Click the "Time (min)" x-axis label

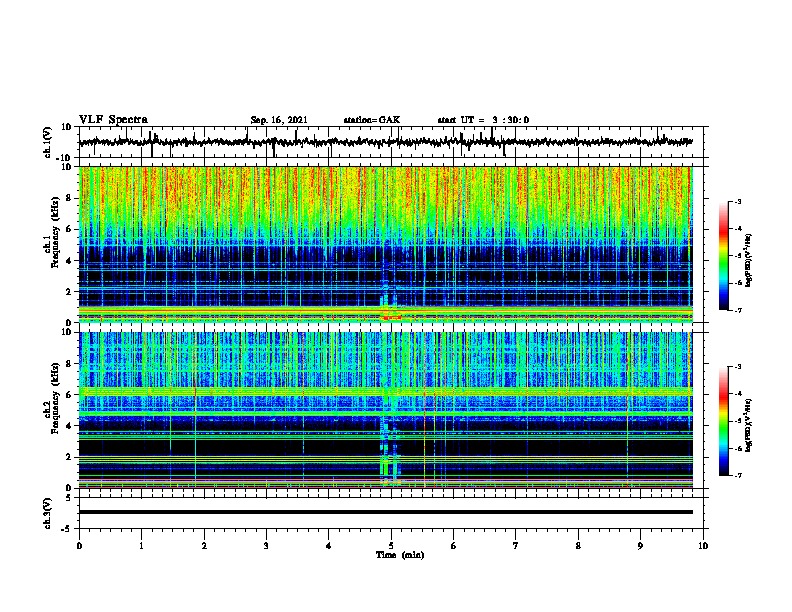[400, 555]
